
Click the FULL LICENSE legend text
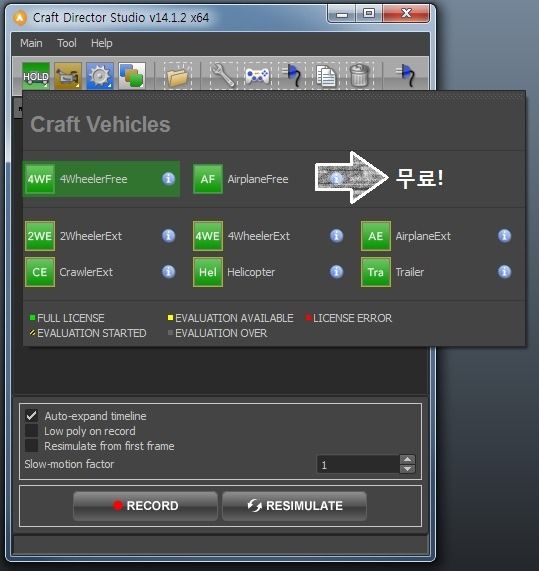[x=71, y=318]
